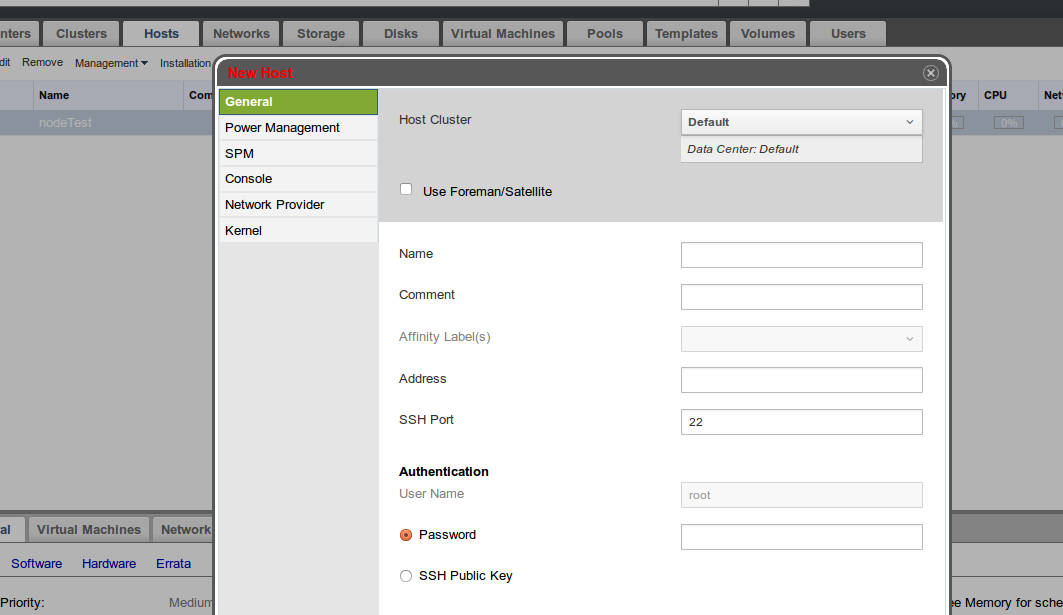Image resolution: width=1063 pixels, height=615 pixels.
Task: Focus the Address text field
Action: tap(801, 380)
